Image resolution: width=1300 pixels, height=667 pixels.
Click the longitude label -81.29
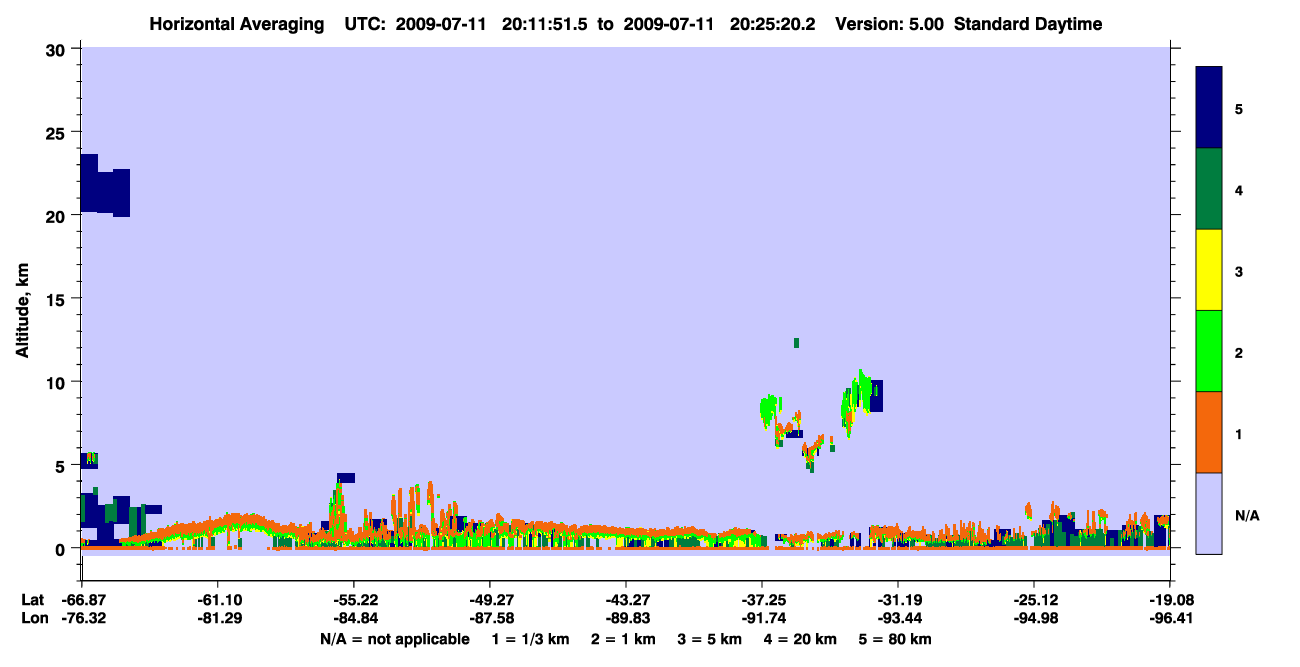[218, 619]
